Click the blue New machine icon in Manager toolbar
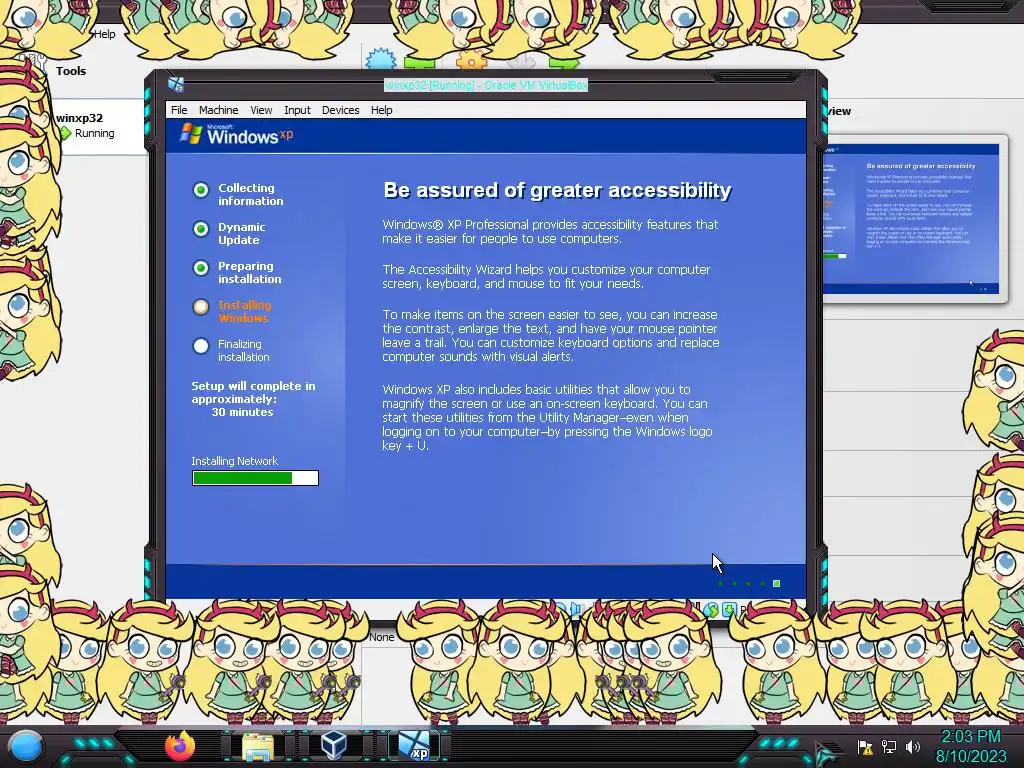 (x=381, y=59)
